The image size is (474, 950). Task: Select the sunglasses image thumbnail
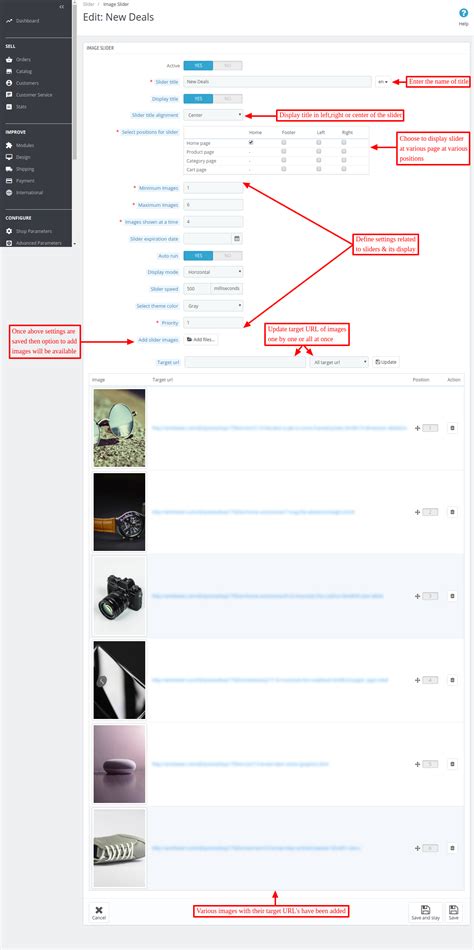tap(119, 428)
